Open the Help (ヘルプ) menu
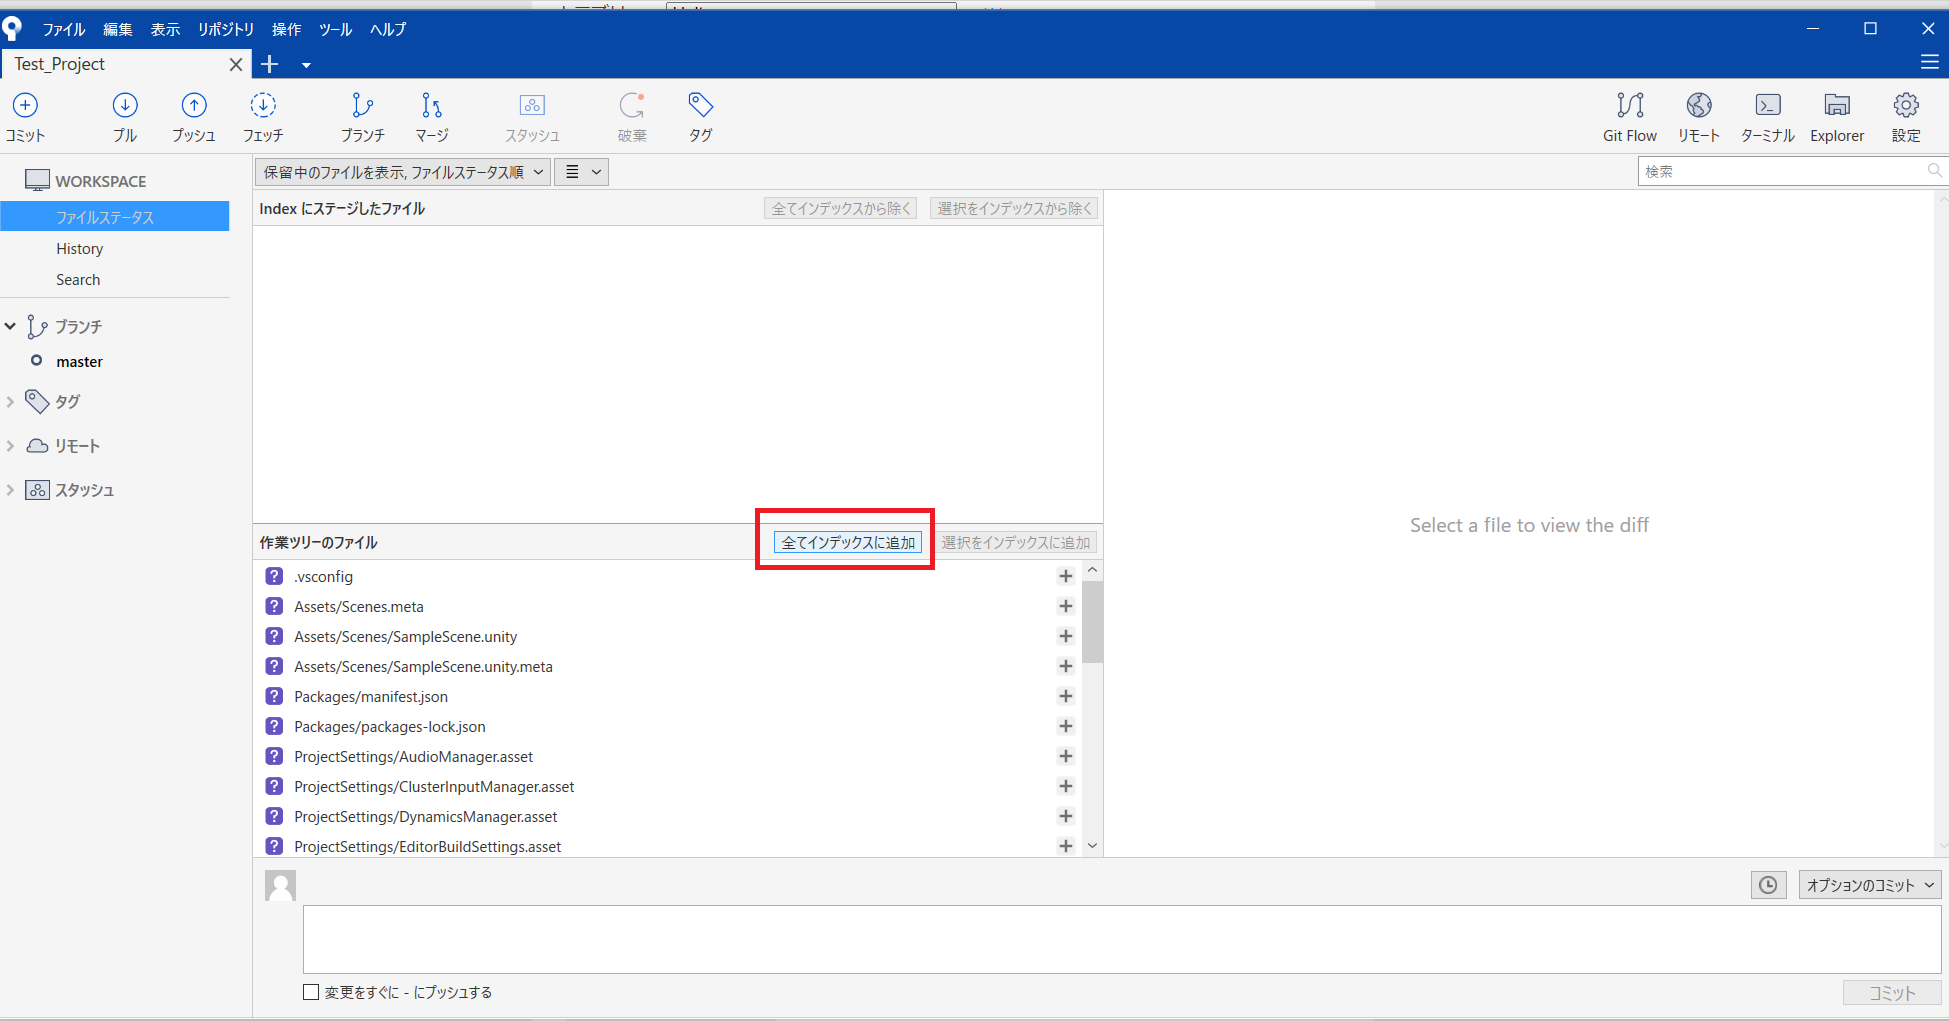The width and height of the screenshot is (1949, 1021). click(x=388, y=29)
